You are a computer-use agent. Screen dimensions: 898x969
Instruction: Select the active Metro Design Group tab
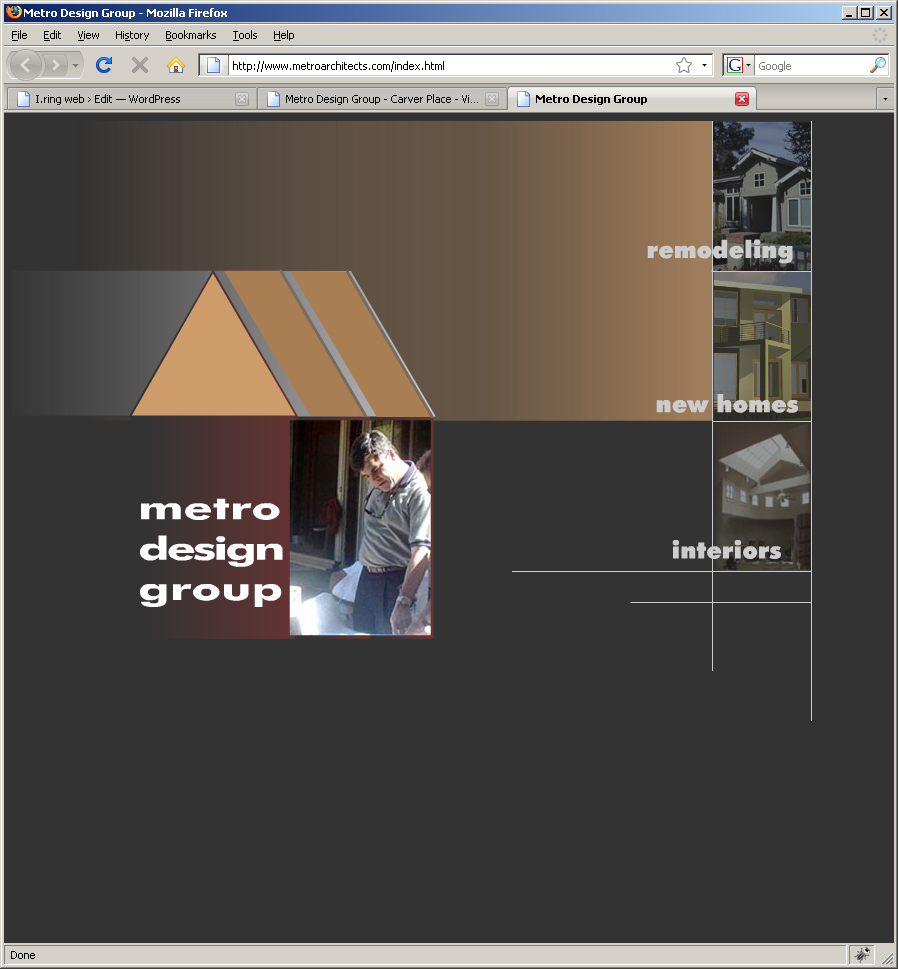coord(632,99)
